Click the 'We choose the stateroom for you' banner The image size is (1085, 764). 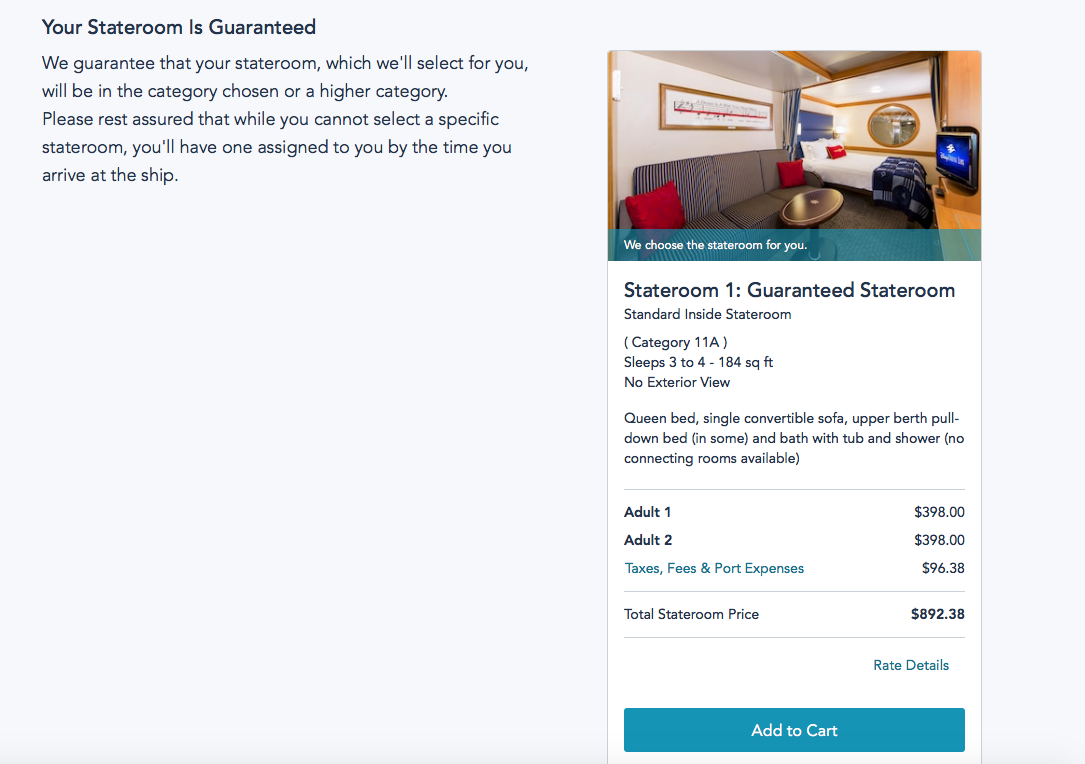pos(715,245)
